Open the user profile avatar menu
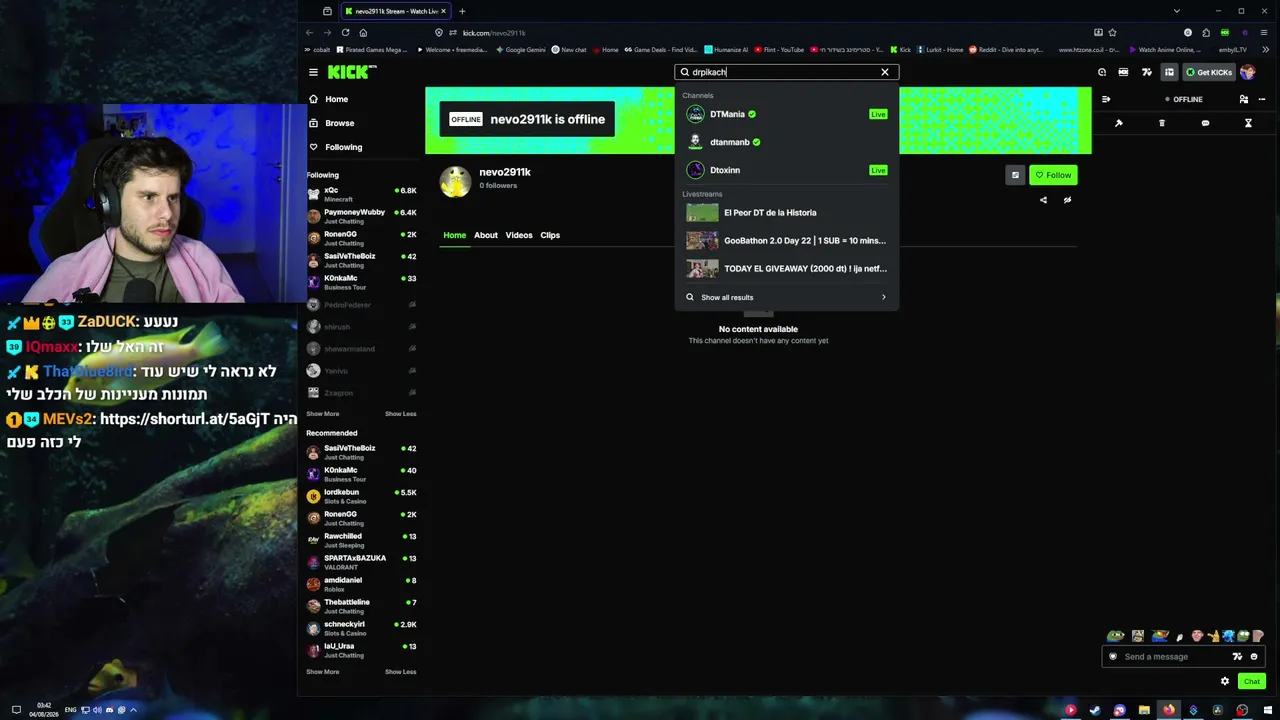This screenshot has height=720, width=1280. pyautogui.click(x=1248, y=72)
